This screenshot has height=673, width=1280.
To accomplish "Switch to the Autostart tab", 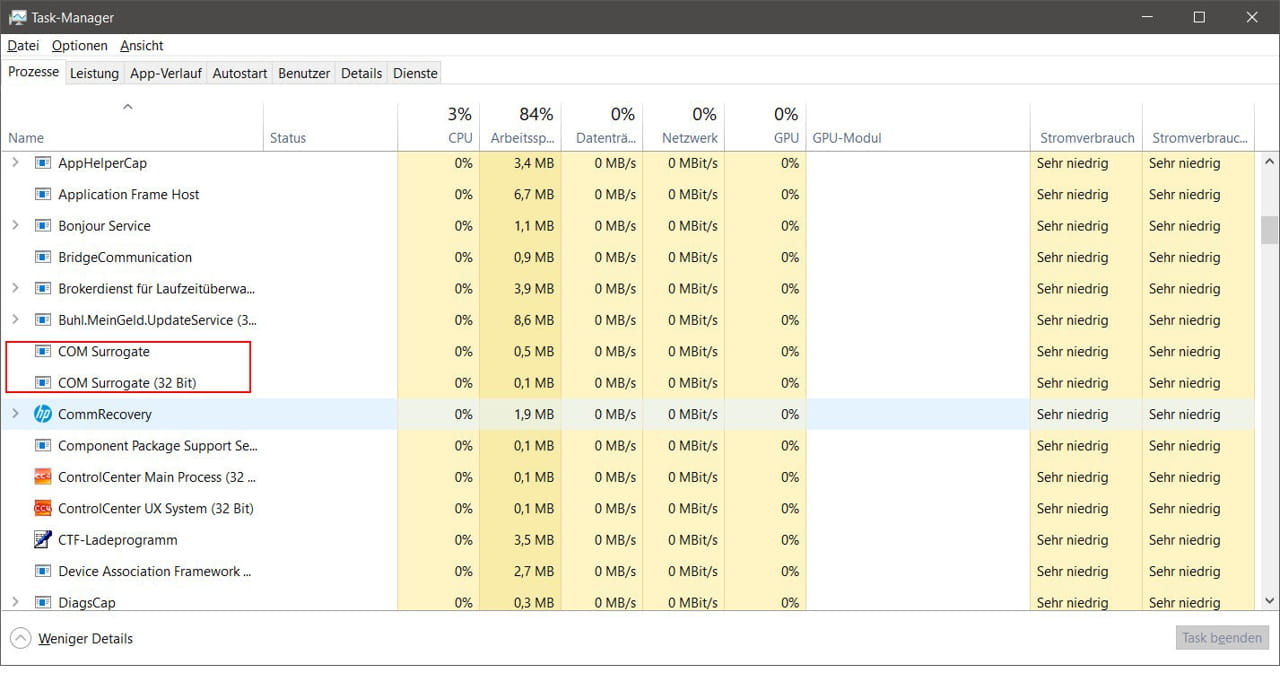I will tap(239, 72).
